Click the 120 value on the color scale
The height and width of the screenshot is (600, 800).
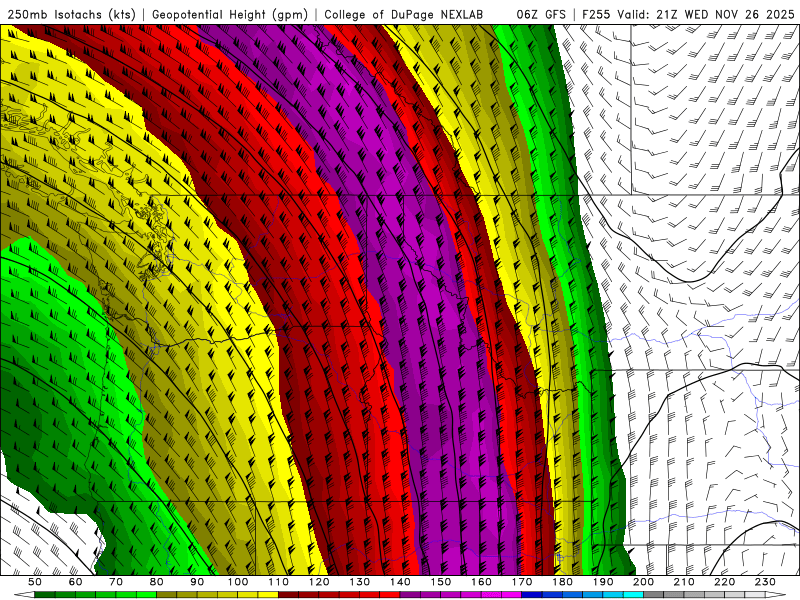[x=319, y=582]
